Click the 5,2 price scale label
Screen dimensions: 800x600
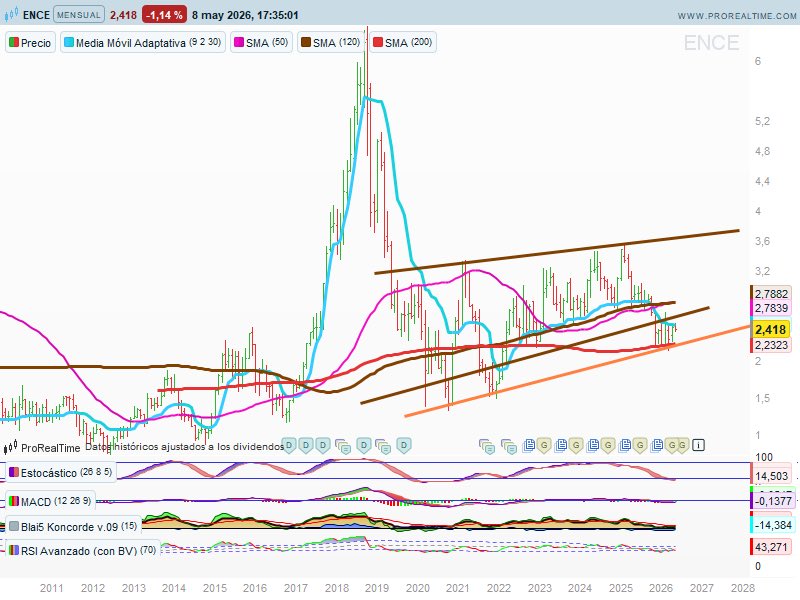coord(762,121)
